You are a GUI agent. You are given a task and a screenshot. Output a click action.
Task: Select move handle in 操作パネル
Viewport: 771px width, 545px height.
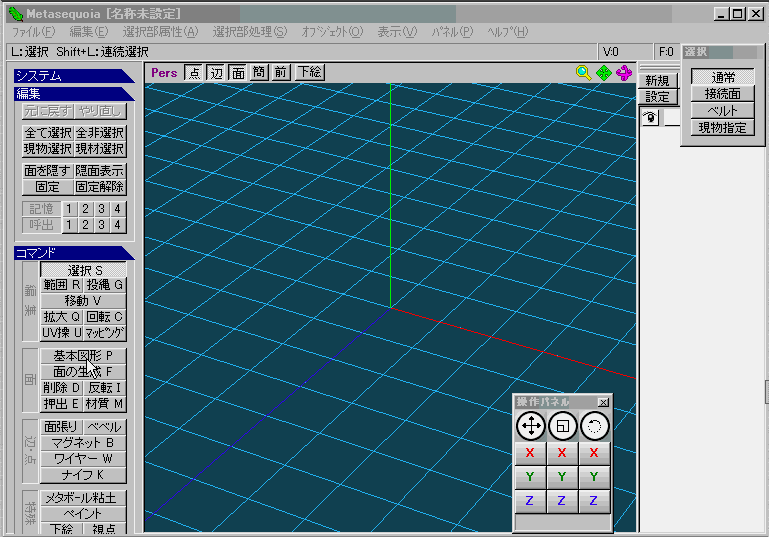(x=531, y=426)
